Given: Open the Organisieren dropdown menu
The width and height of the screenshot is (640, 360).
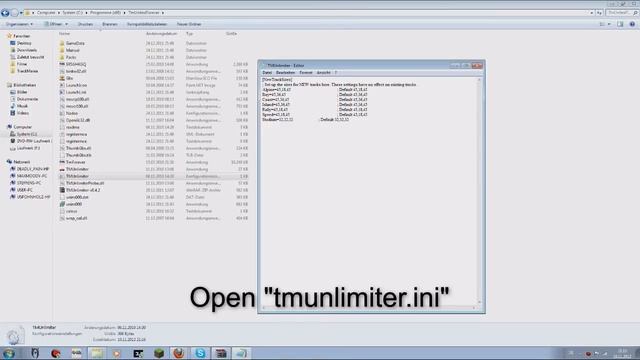Looking at the screenshot, I should 19,24.
